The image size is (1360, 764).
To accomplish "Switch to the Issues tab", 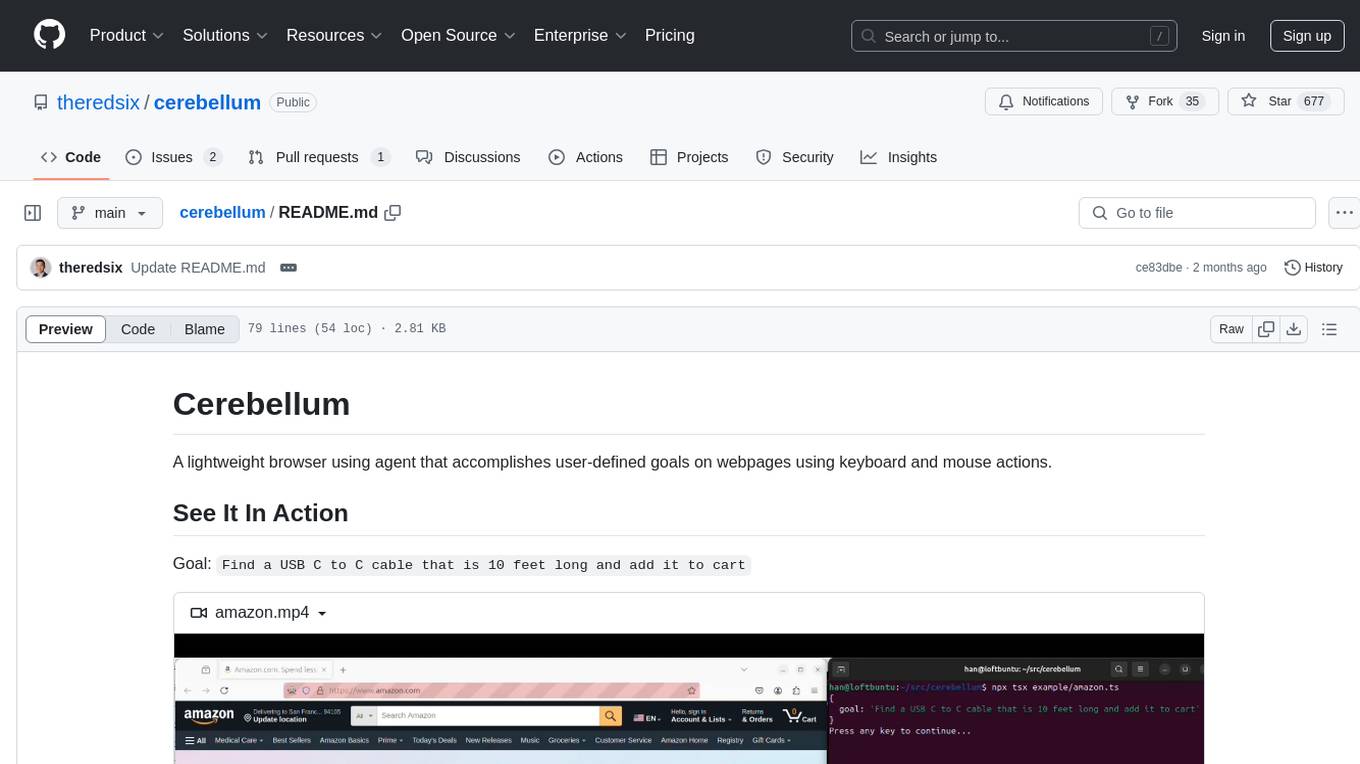I will 173,157.
